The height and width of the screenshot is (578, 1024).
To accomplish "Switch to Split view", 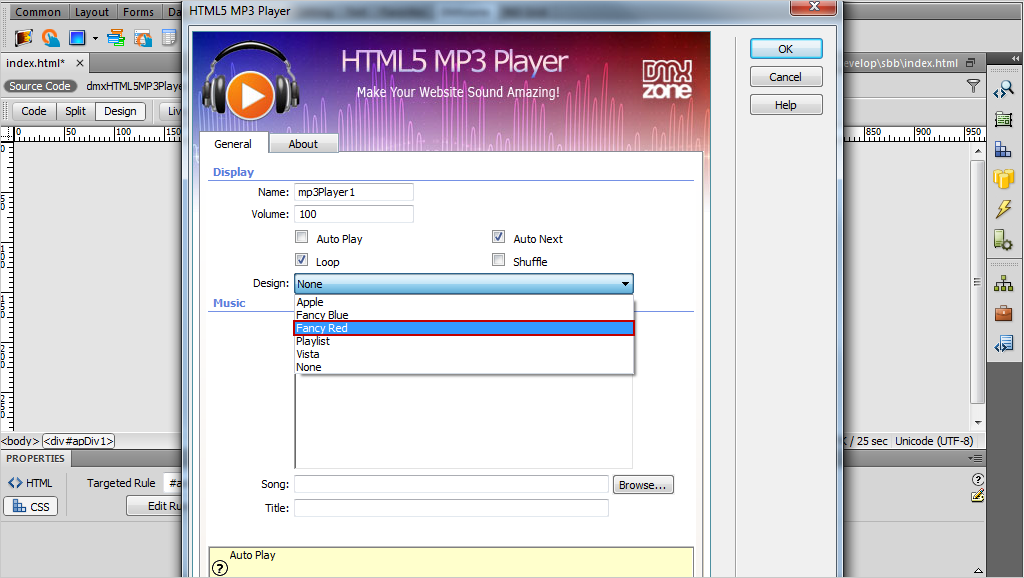I will click(75, 111).
